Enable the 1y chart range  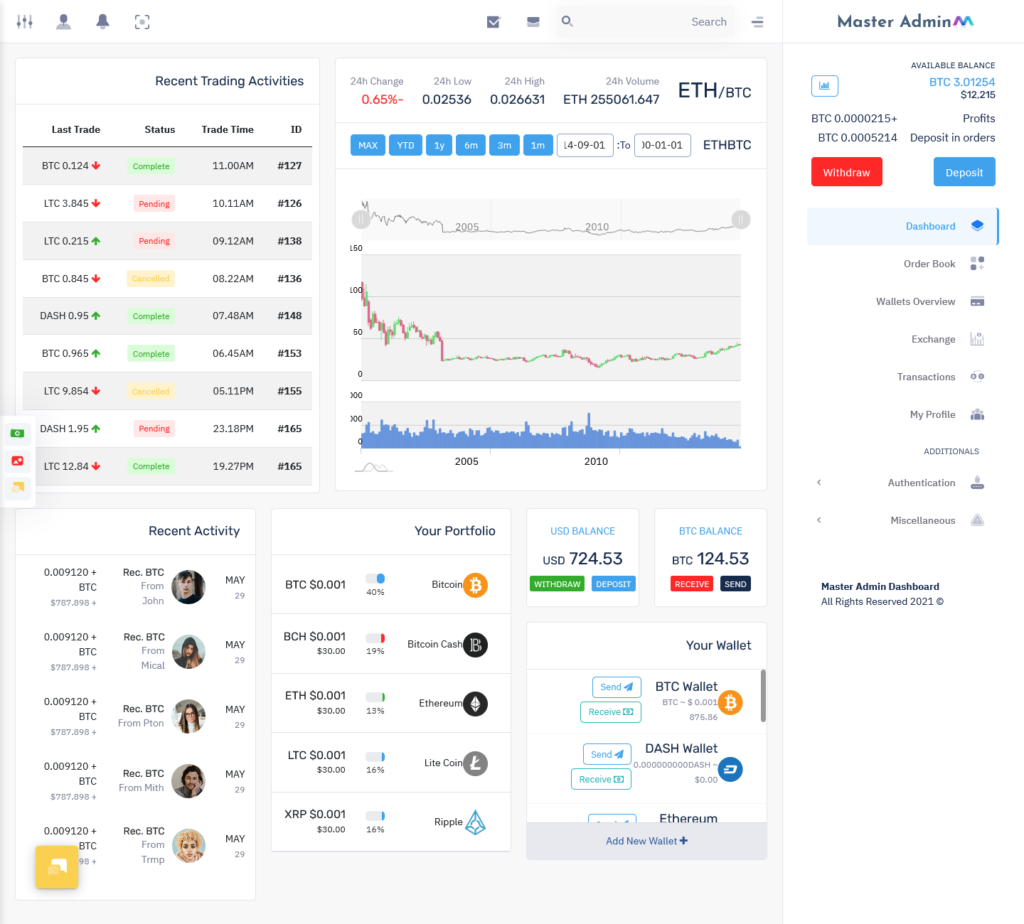coord(438,144)
